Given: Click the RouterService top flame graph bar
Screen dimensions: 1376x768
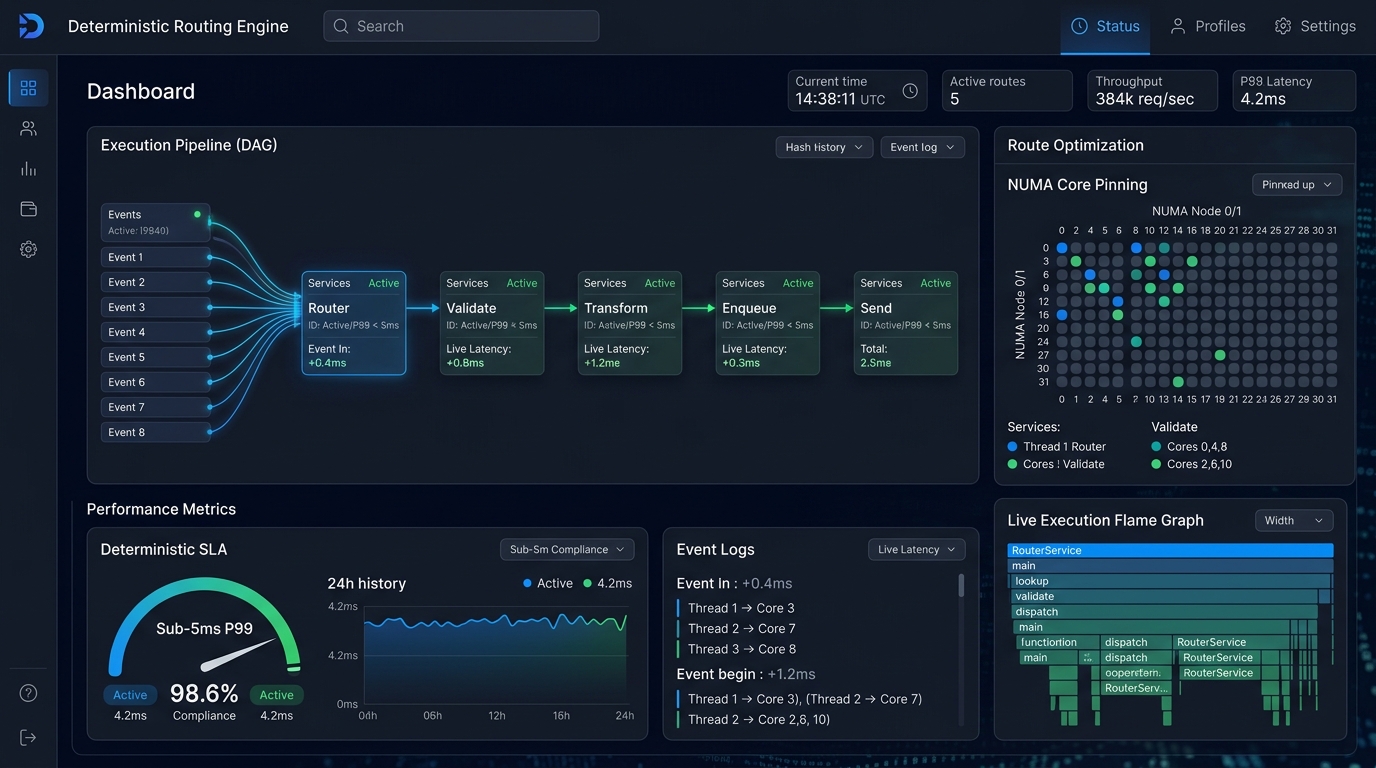Looking at the screenshot, I should coord(1170,550).
